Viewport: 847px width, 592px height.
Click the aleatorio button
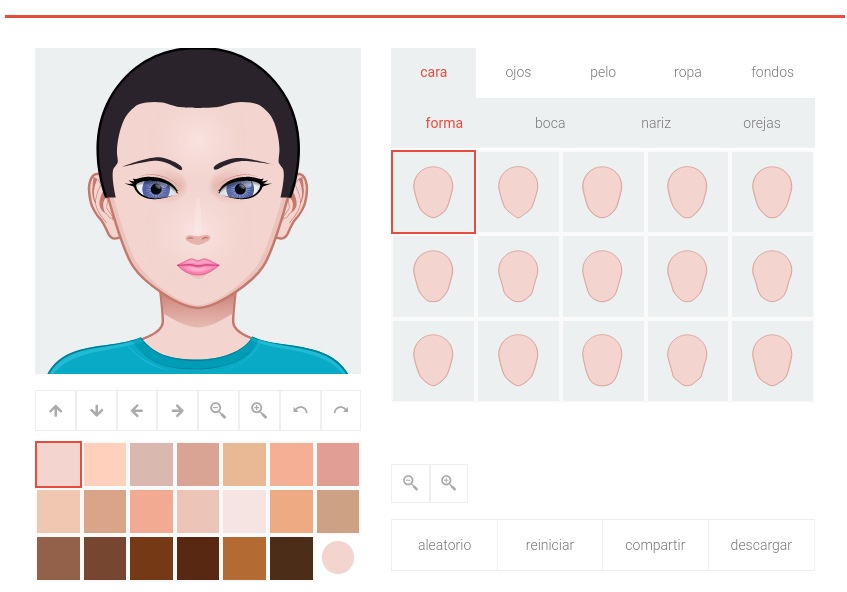pos(444,545)
